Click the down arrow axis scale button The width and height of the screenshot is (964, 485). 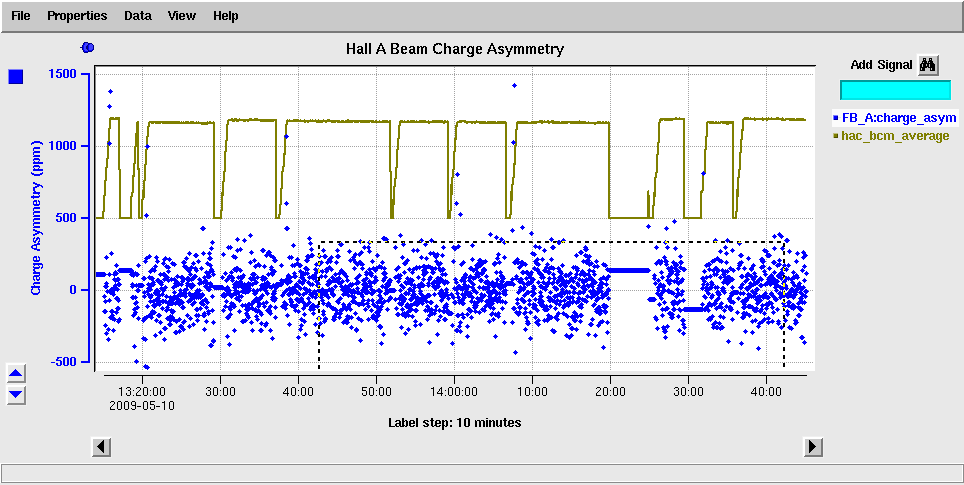[x=16, y=394]
